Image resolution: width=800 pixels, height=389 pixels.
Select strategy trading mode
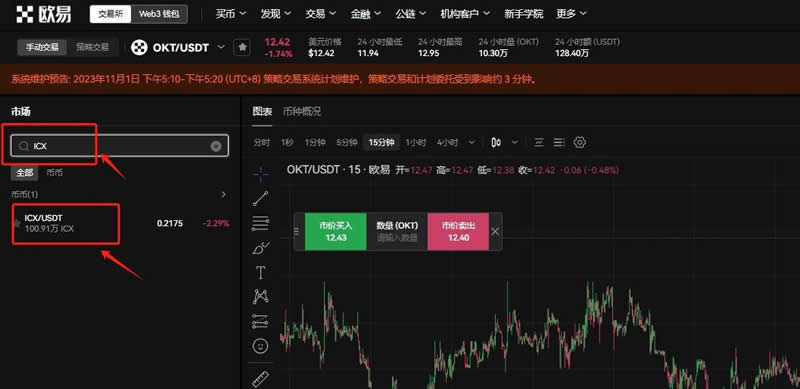tap(92, 47)
